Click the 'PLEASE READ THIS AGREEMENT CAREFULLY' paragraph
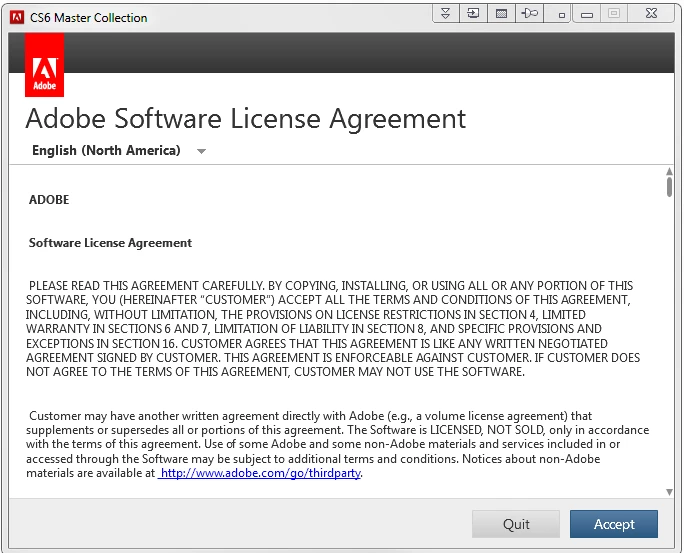 click(x=333, y=329)
